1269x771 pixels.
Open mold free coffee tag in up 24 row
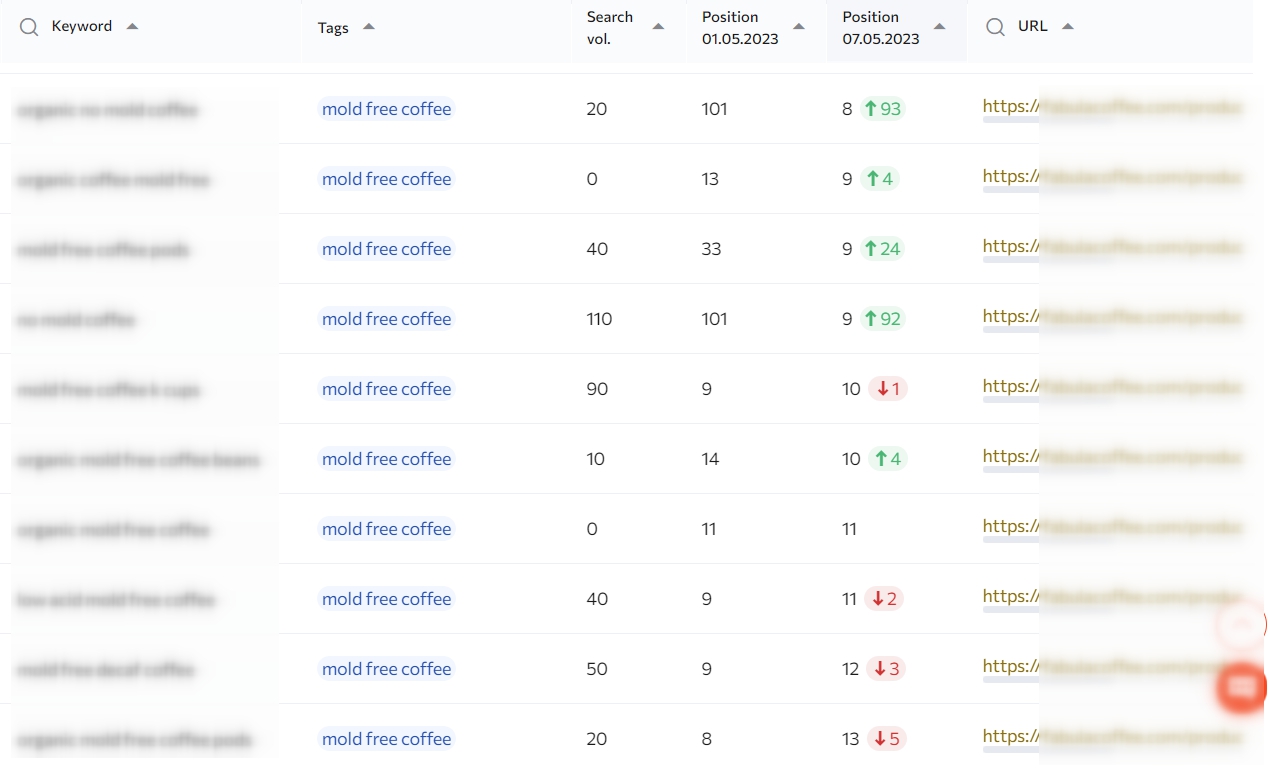pos(386,249)
